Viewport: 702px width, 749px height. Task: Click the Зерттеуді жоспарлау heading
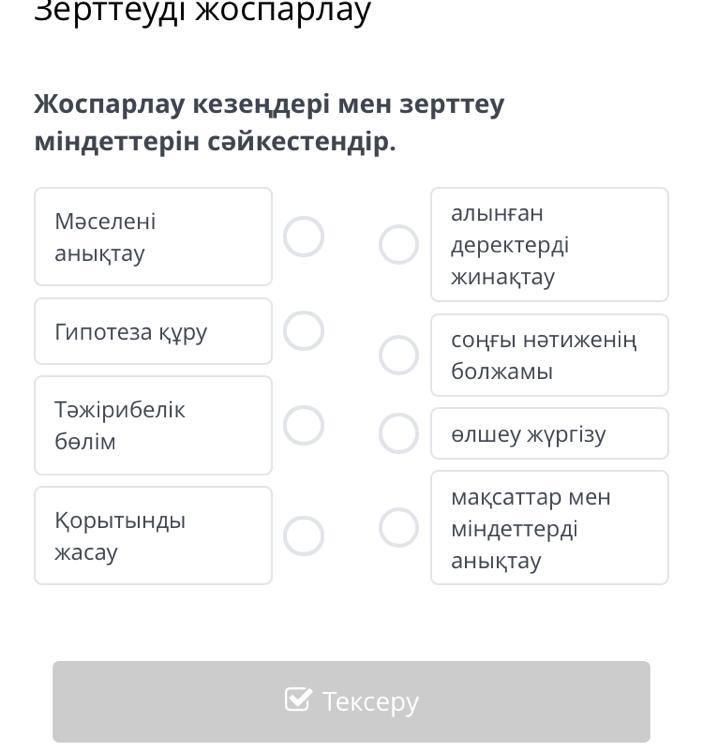pyautogui.click(x=202, y=12)
